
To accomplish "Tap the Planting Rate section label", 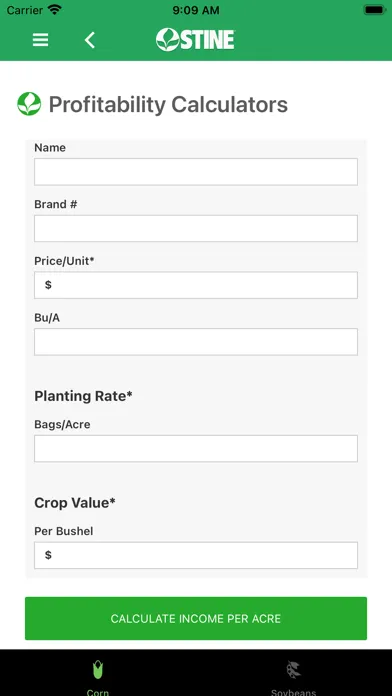I will (83, 395).
